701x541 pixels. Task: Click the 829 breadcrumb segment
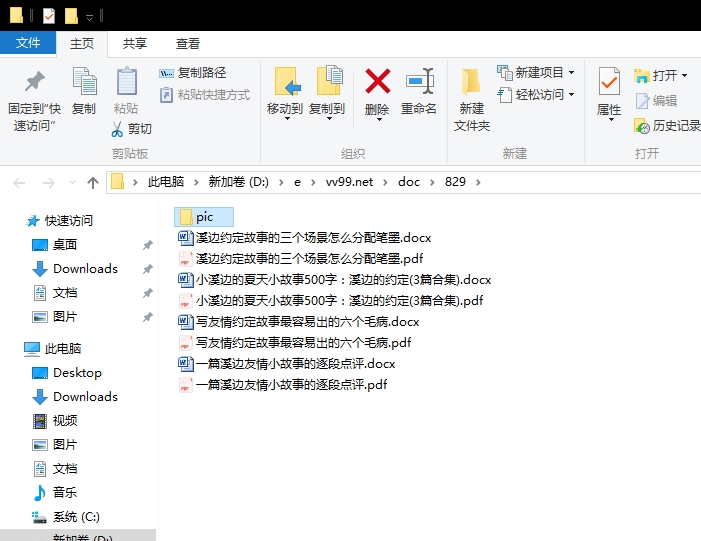(x=455, y=182)
